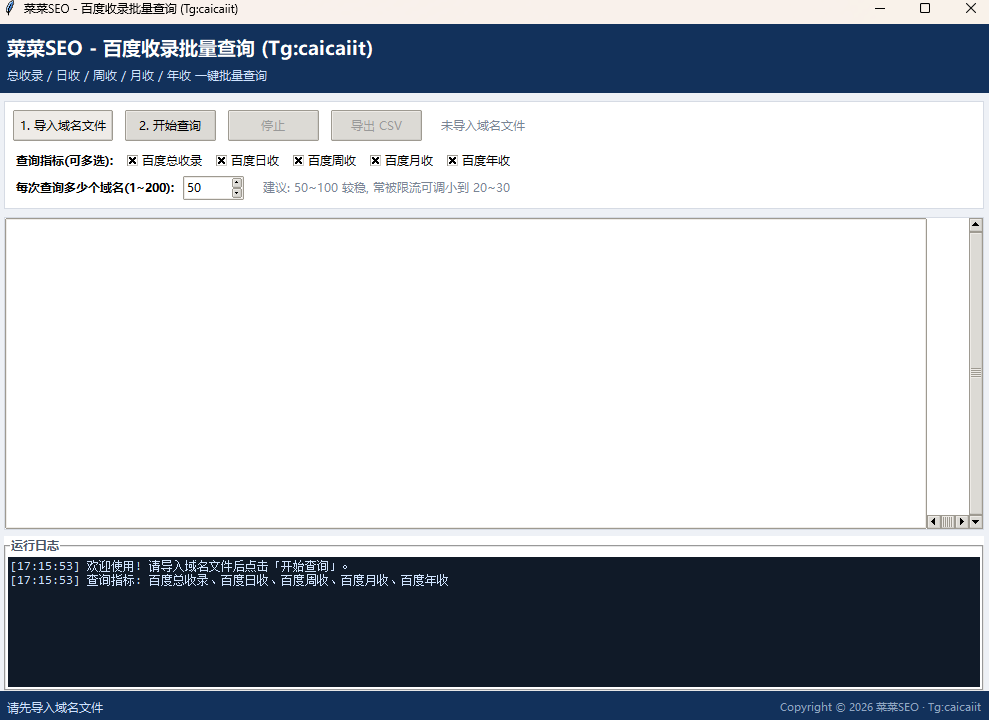Click the horizontal scrollbar thumb
The image size is (989, 720).
pyautogui.click(x=948, y=521)
